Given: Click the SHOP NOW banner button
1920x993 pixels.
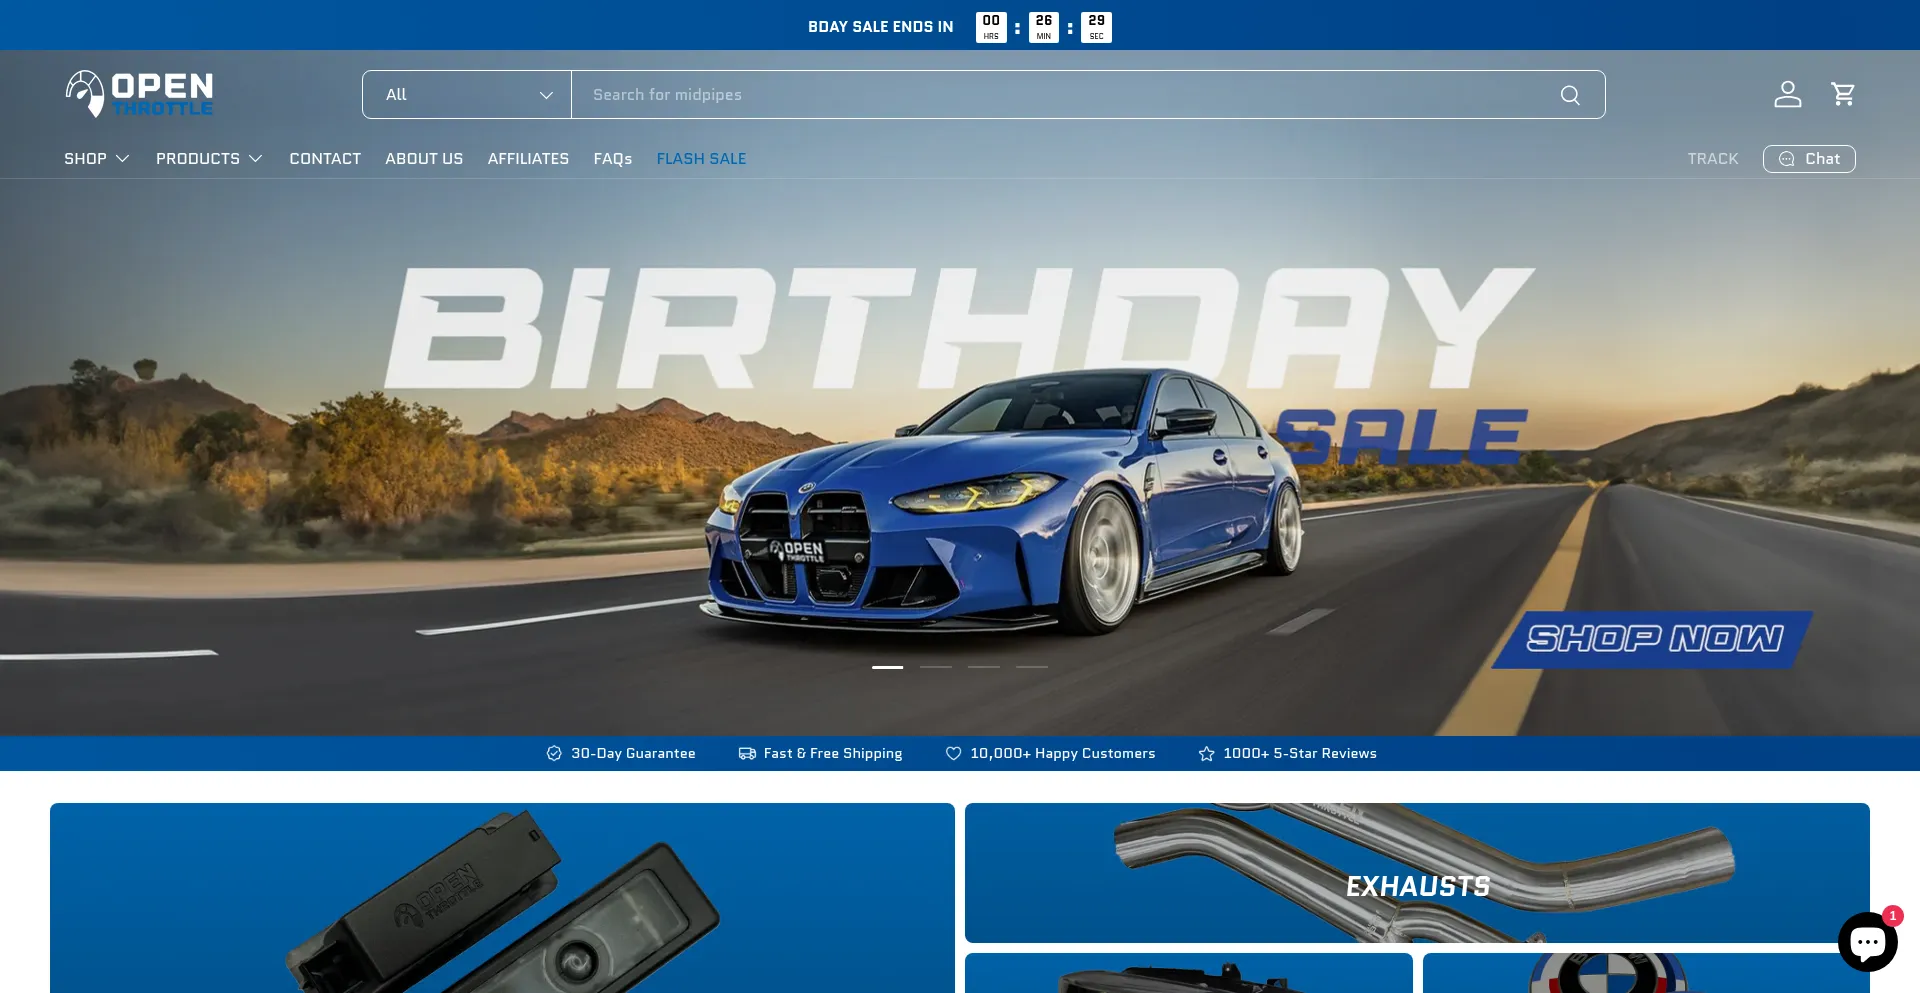Looking at the screenshot, I should coord(1652,639).
